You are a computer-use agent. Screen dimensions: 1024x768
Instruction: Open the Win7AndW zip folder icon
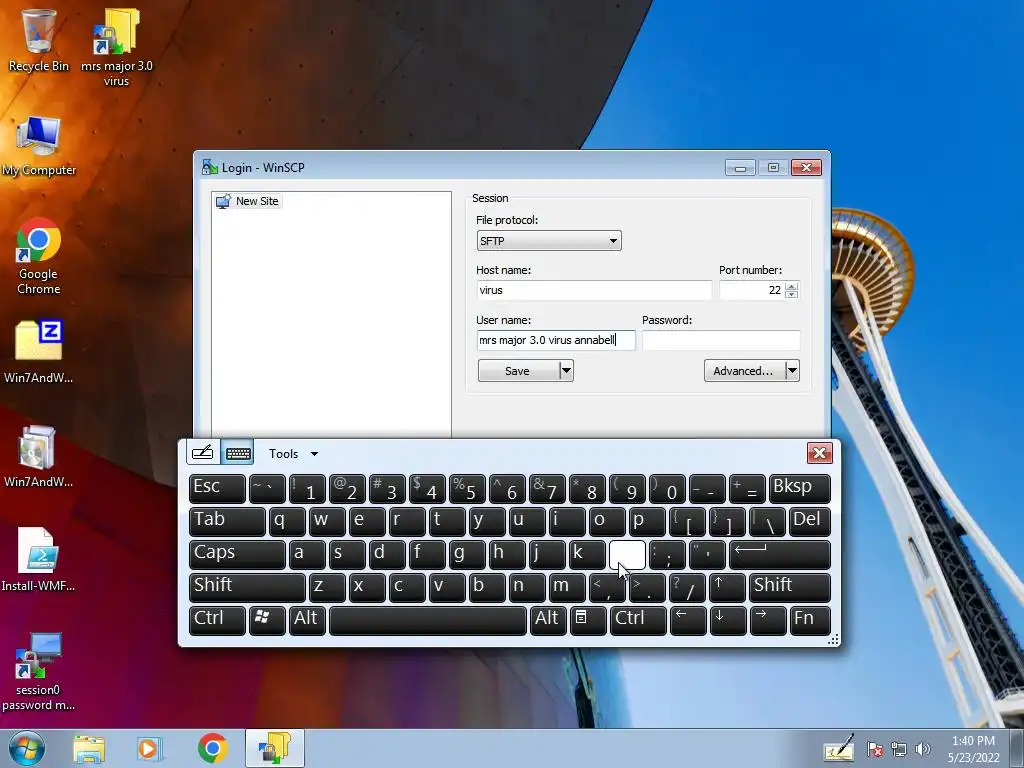pos(39,351)
